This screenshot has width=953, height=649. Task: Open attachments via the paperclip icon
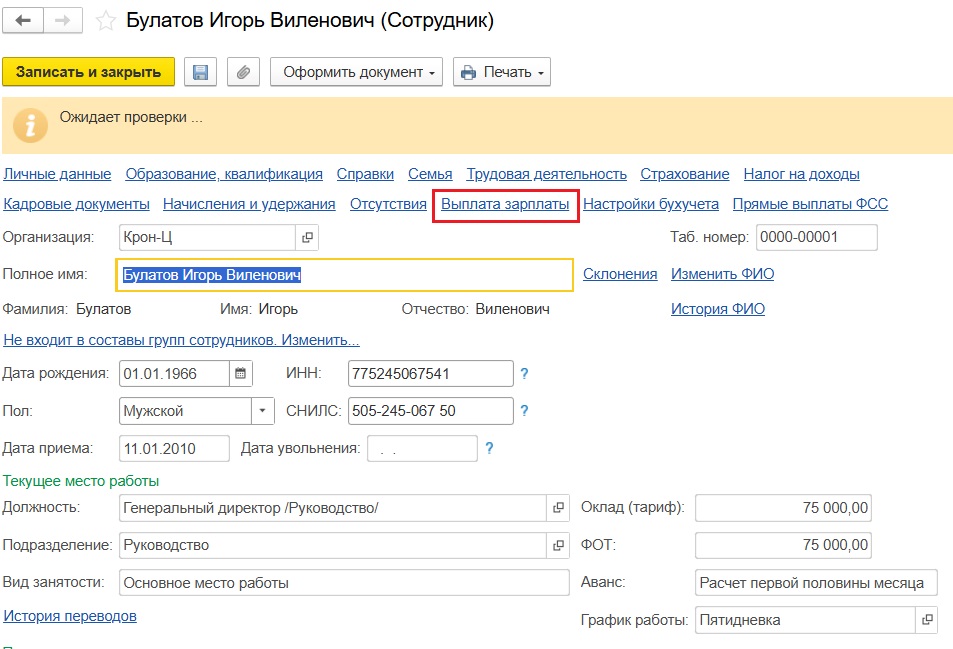243,71
